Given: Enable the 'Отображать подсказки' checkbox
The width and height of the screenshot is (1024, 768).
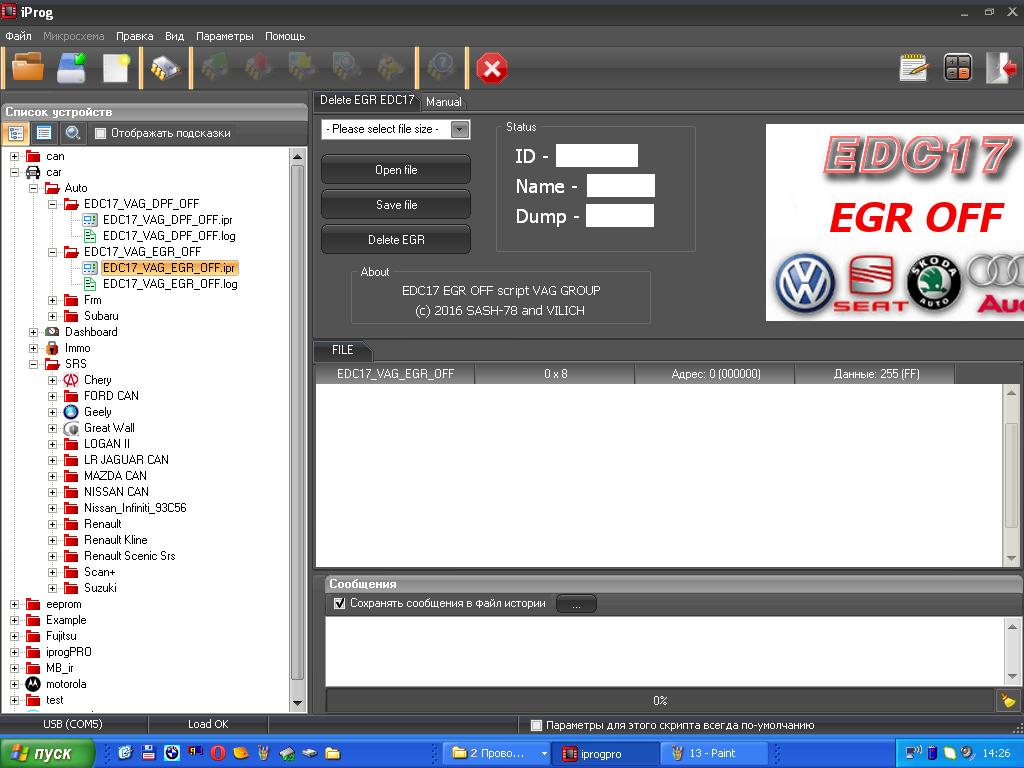Looking at the screenshot, I should [x=100, y=133].
